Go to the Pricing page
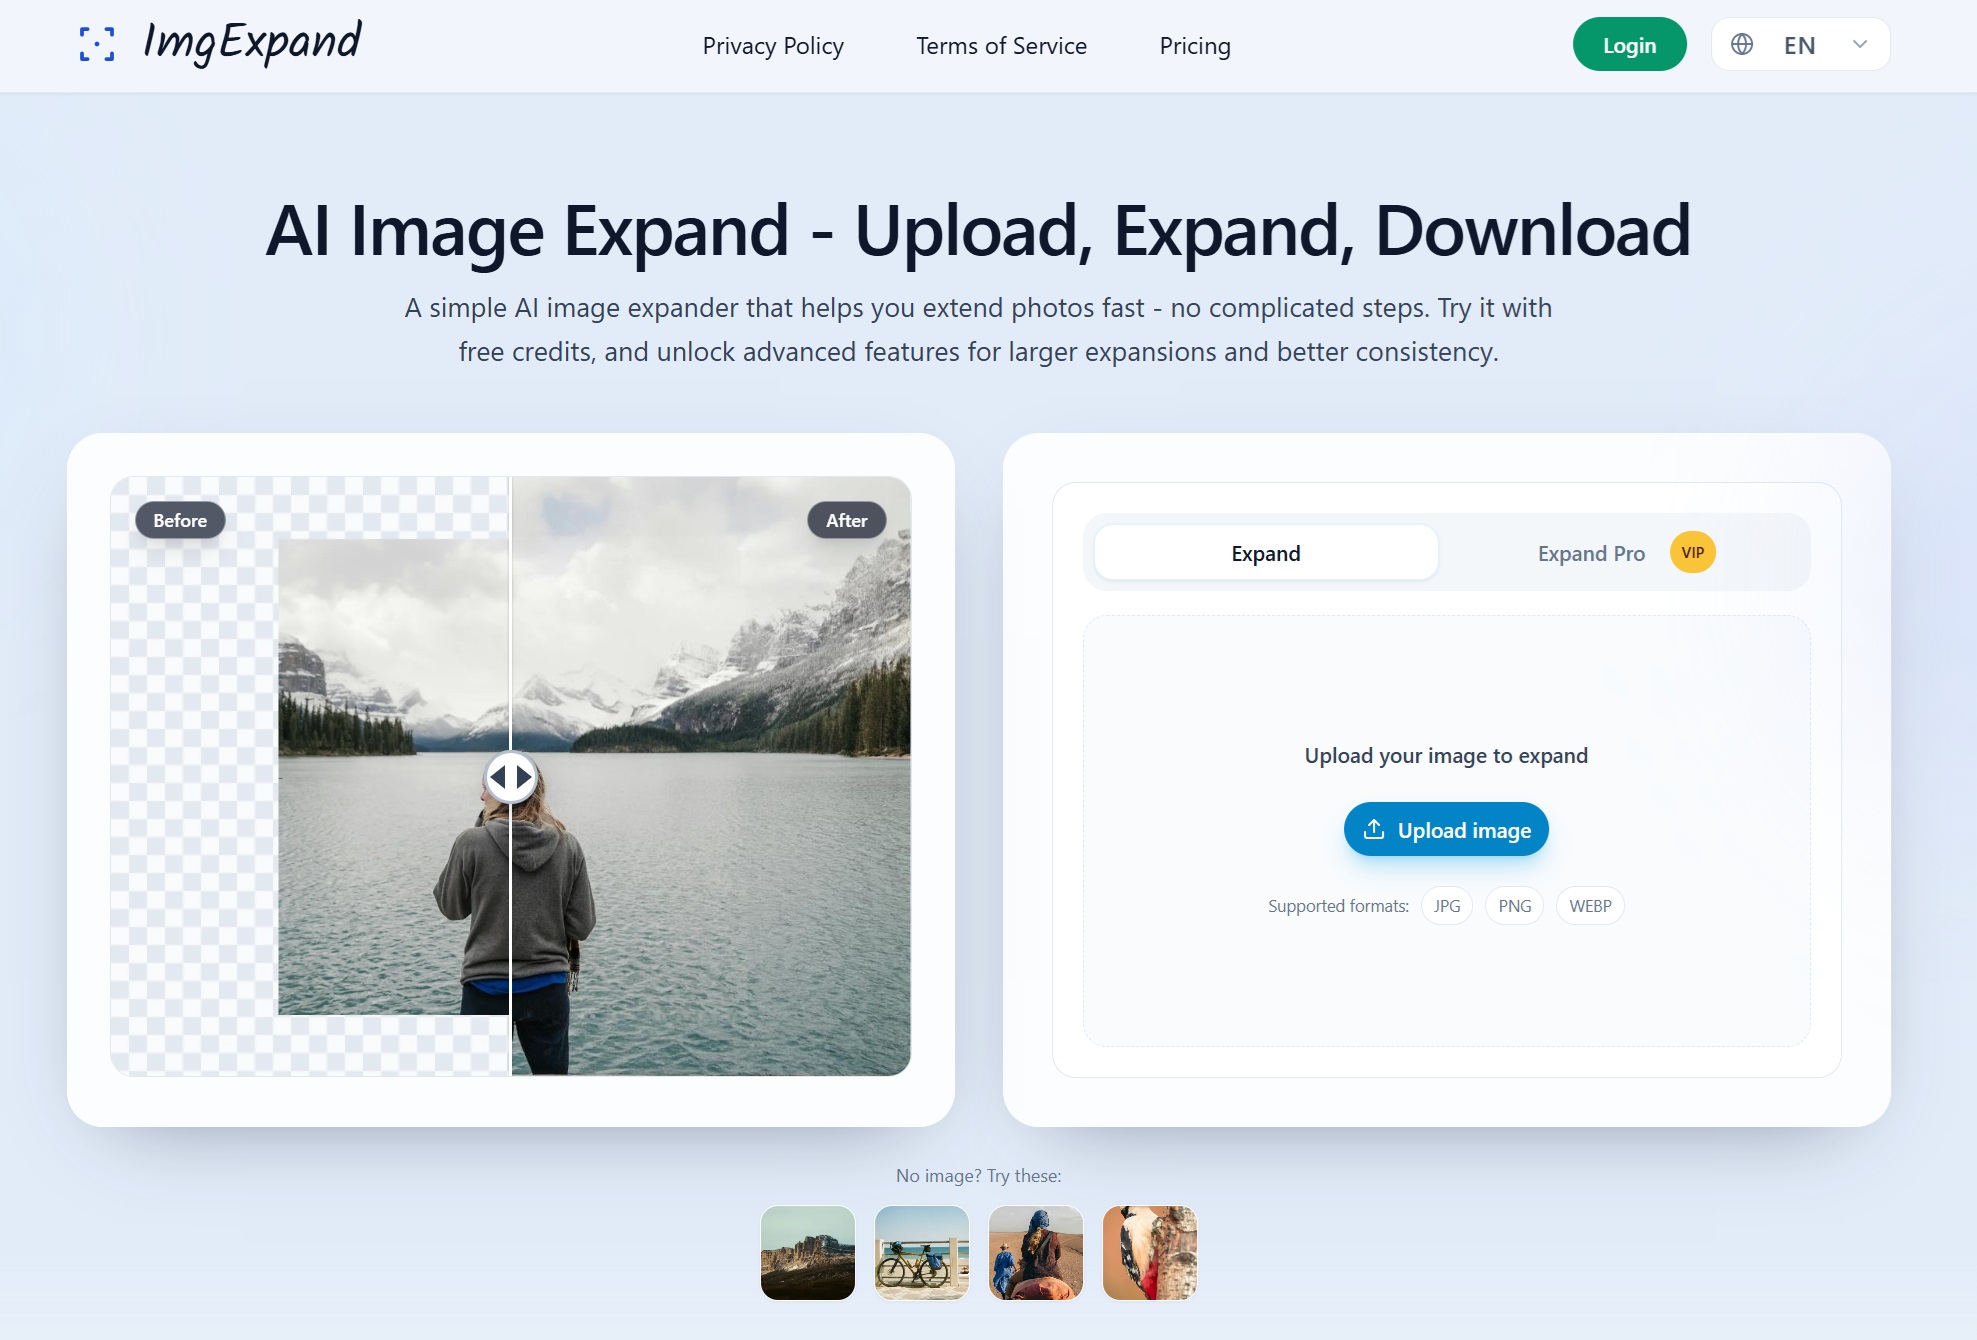 pos(1195,46)
